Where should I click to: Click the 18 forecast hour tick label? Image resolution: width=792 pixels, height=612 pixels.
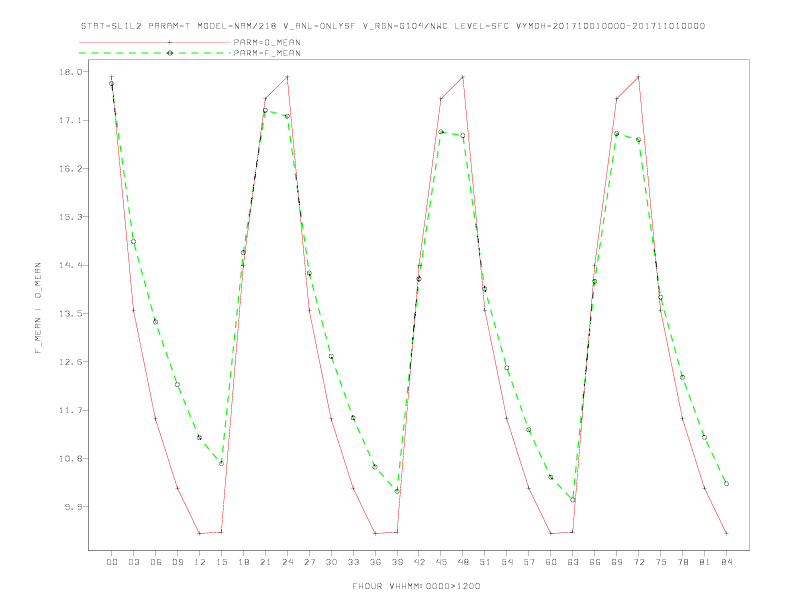pyautogui.click(x=243, y=562)
